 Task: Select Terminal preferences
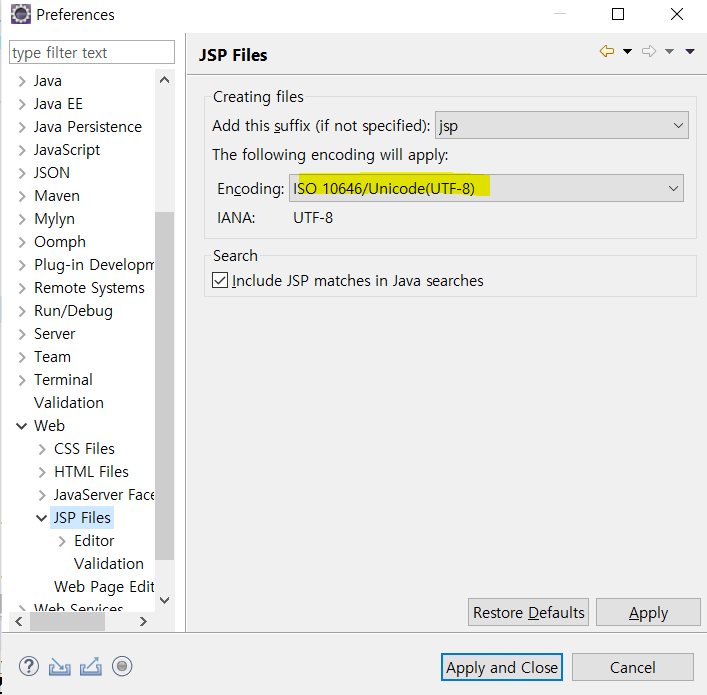(63, 380)
